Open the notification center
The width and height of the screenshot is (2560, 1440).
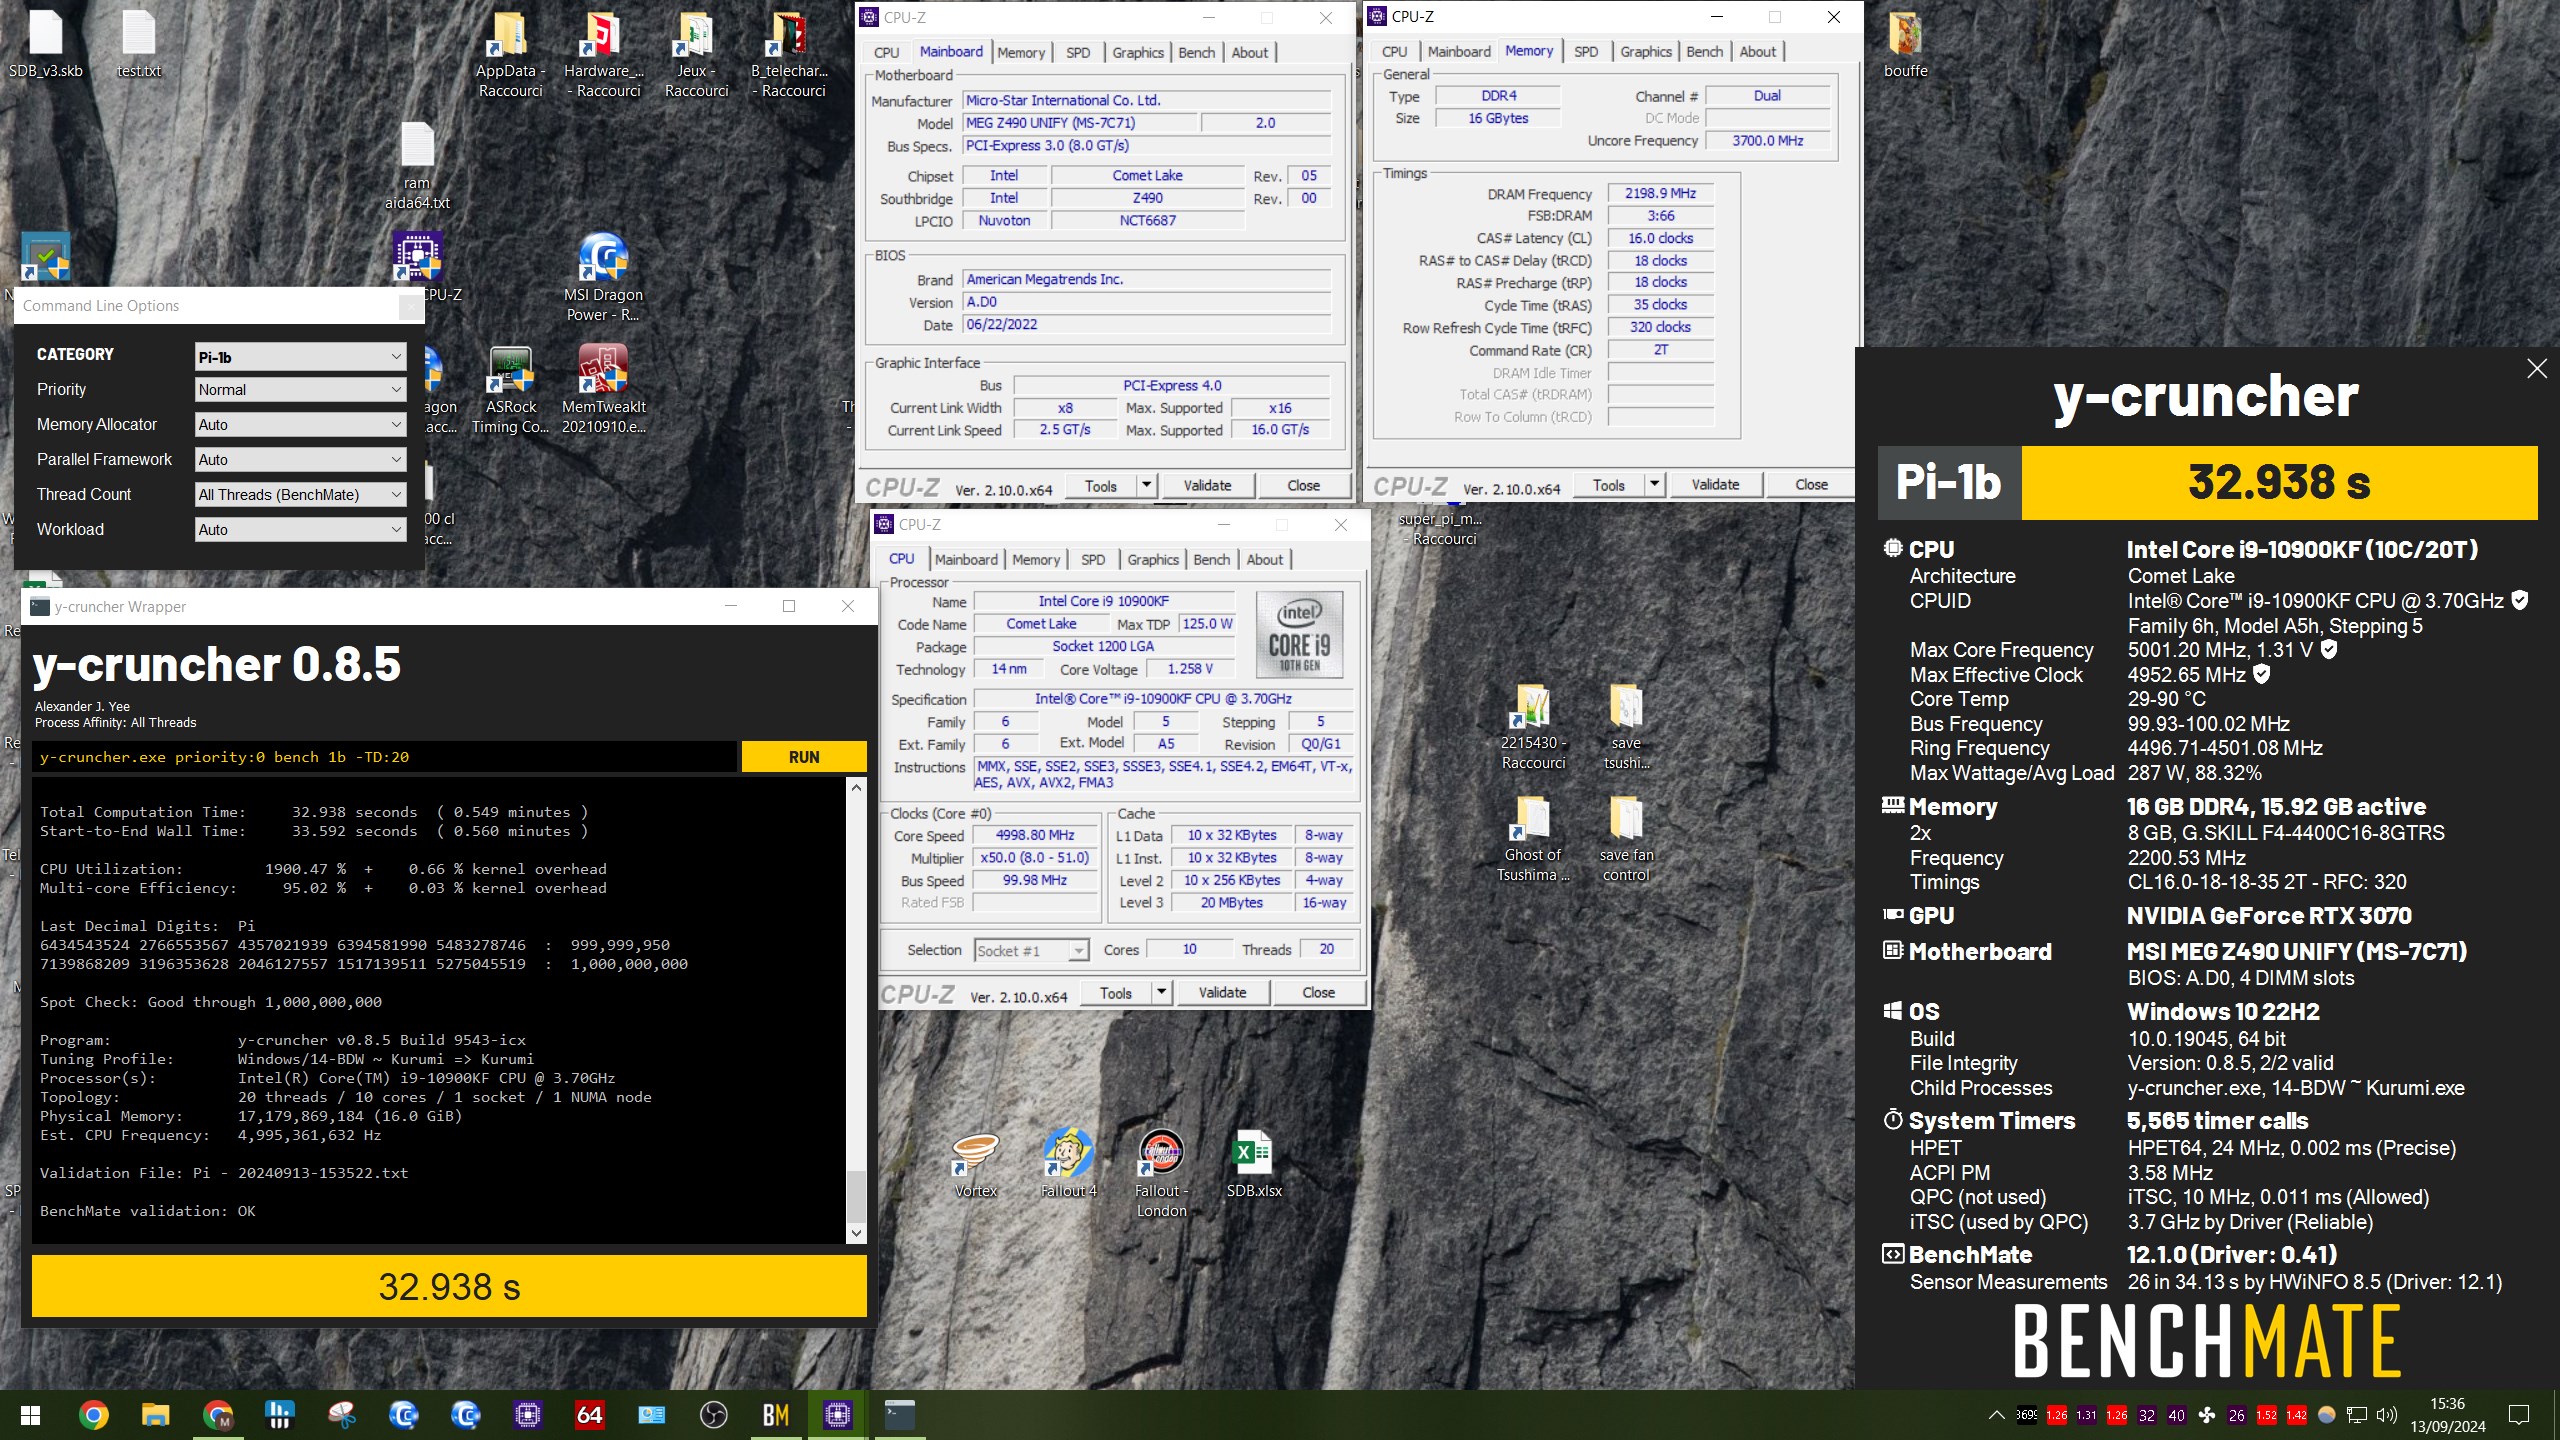2519,1415
